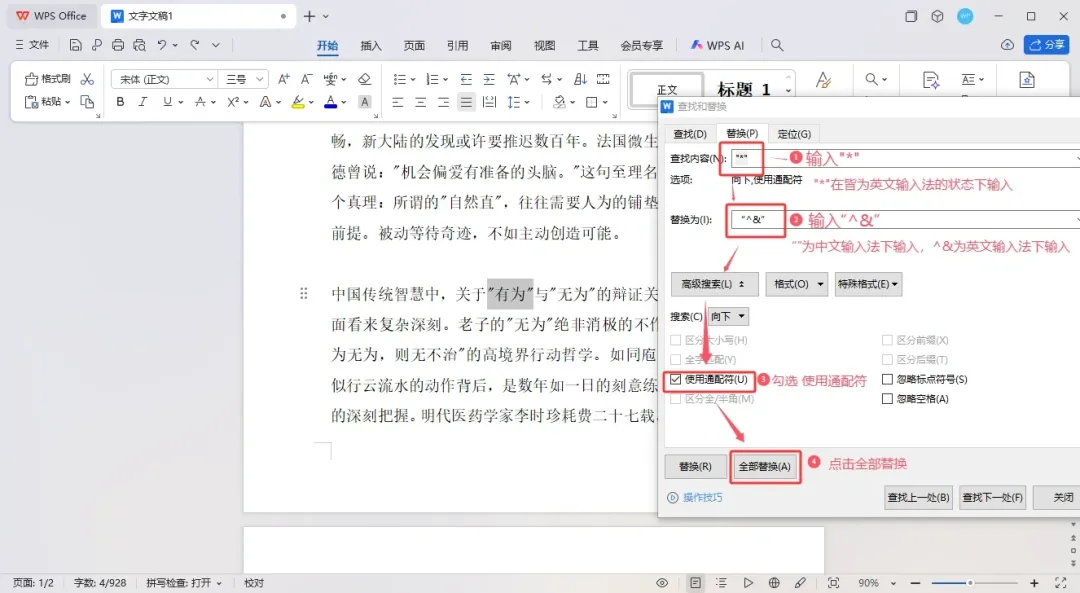Clear formatting with the eraser icon
1080x593 pixels.
(364, 79)
